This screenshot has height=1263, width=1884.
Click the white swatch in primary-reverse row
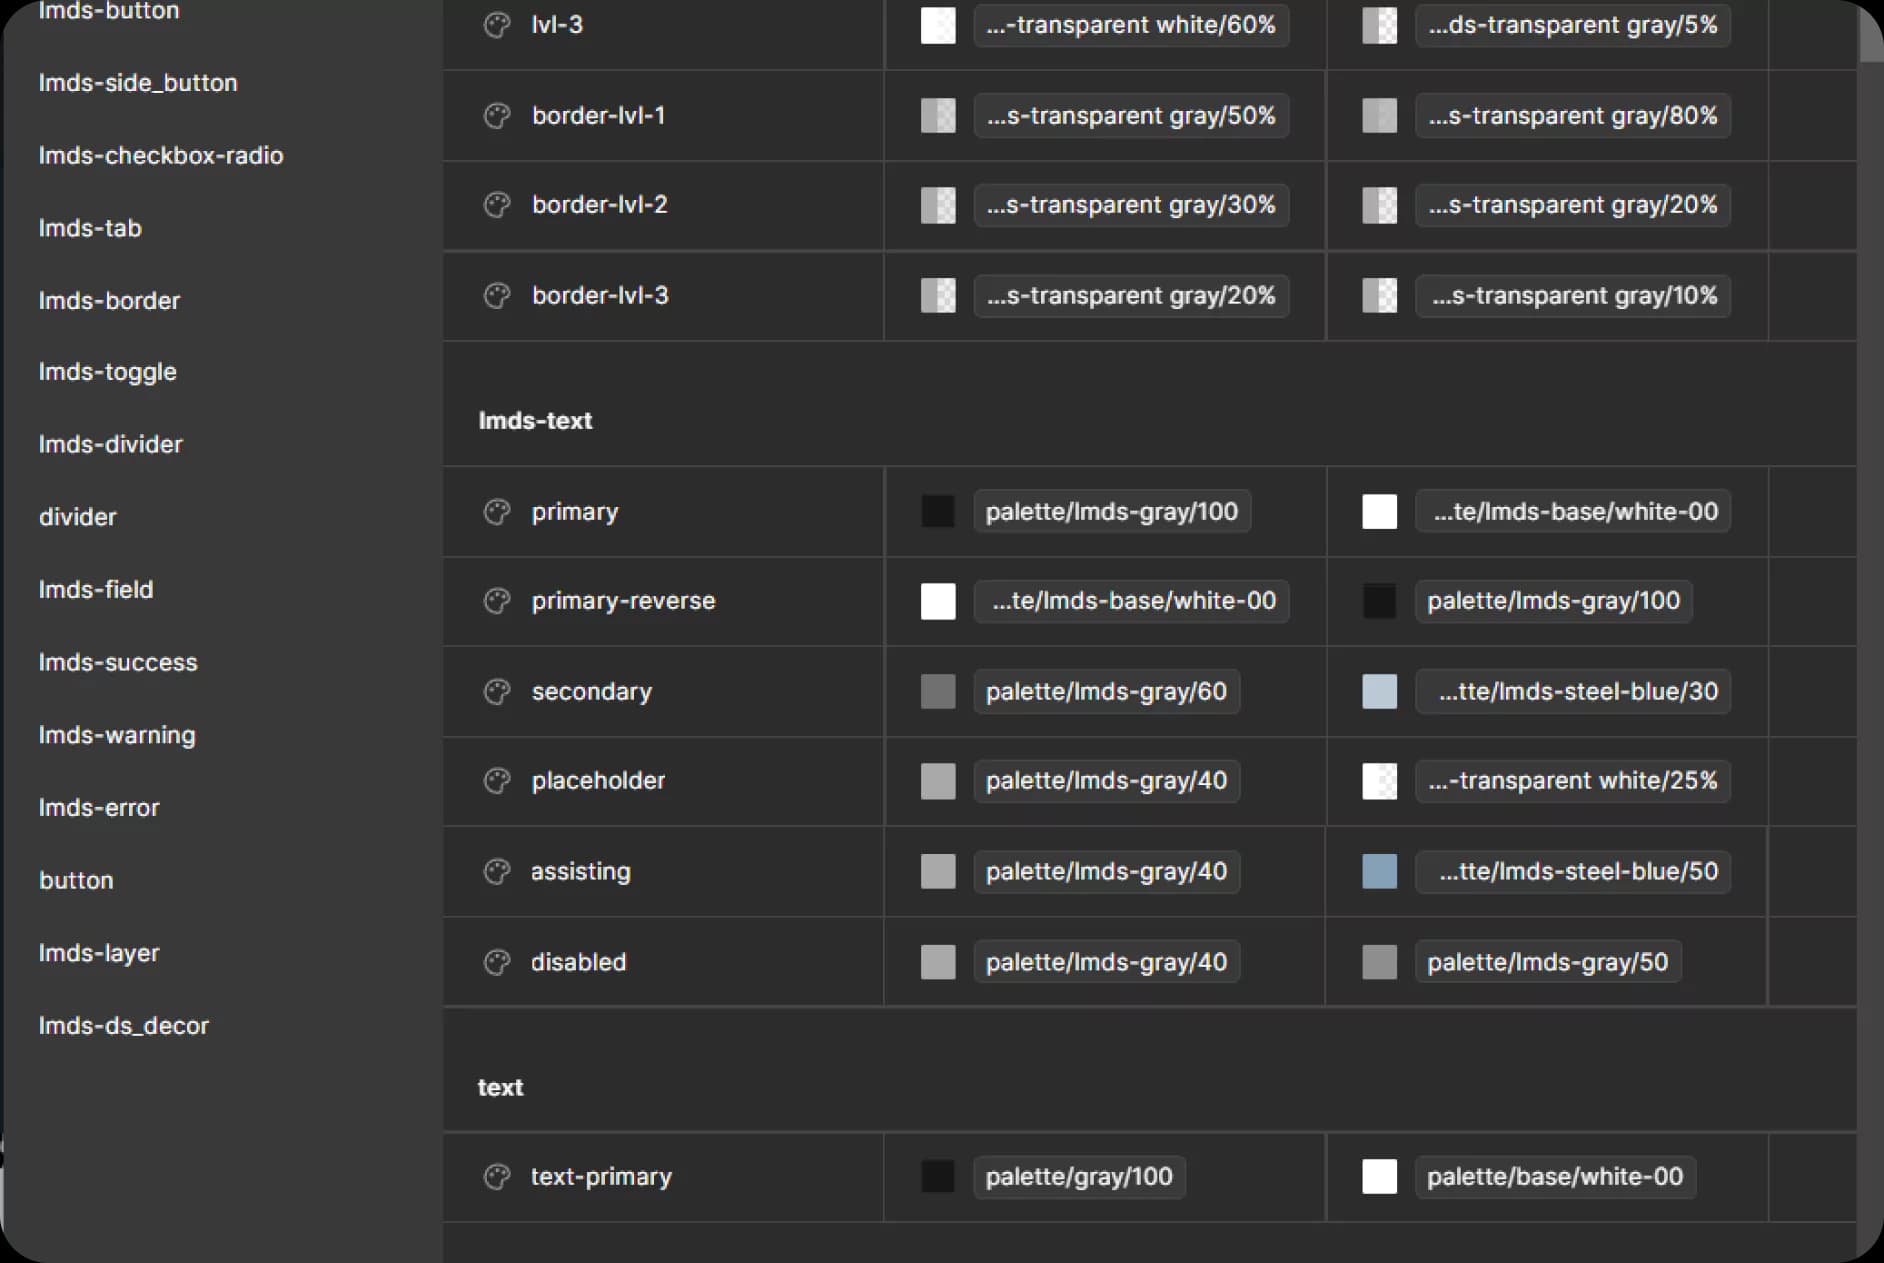(x=938, y=601)
